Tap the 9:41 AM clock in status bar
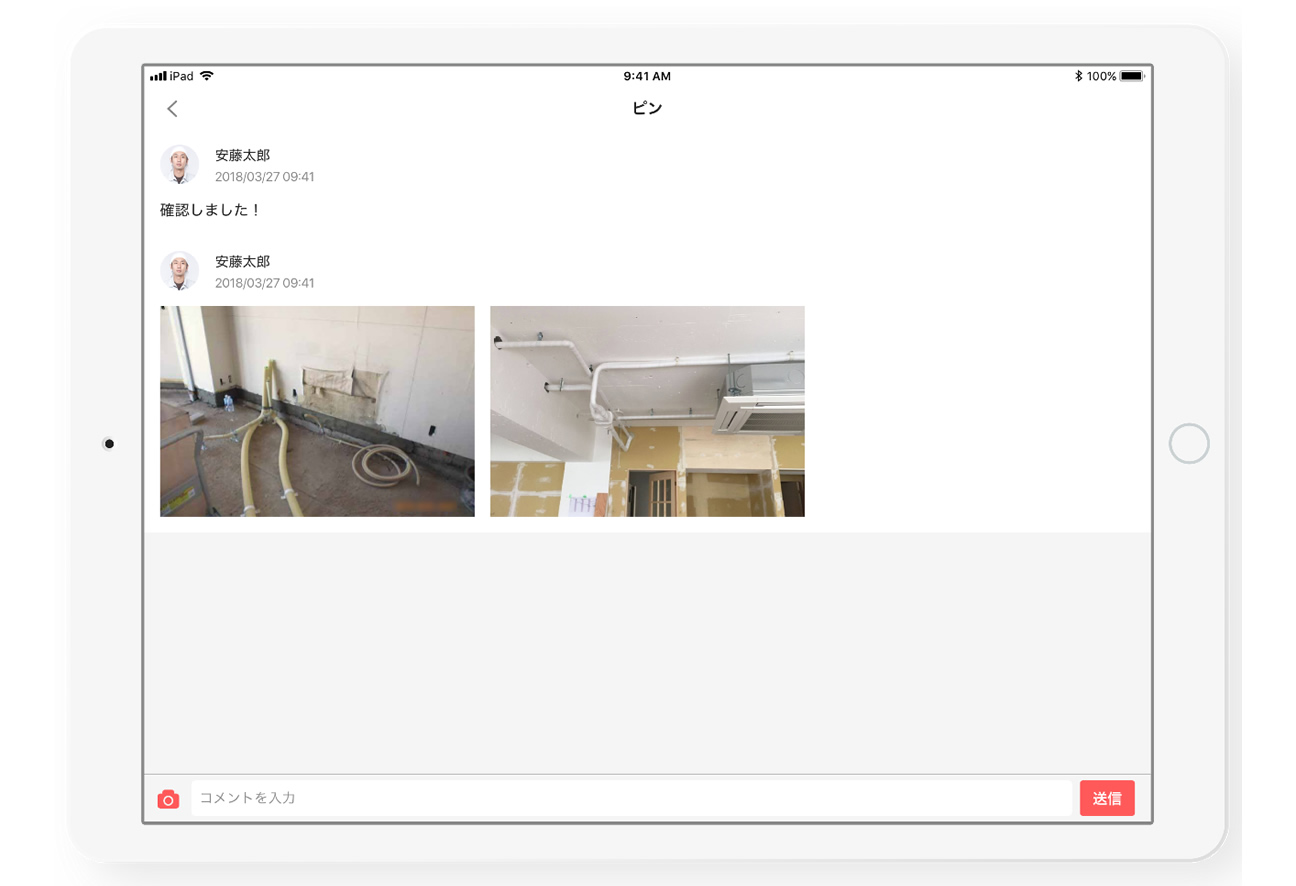Image resolution: width=1296 pixels, height=886 pixels. tap(647, 76)
